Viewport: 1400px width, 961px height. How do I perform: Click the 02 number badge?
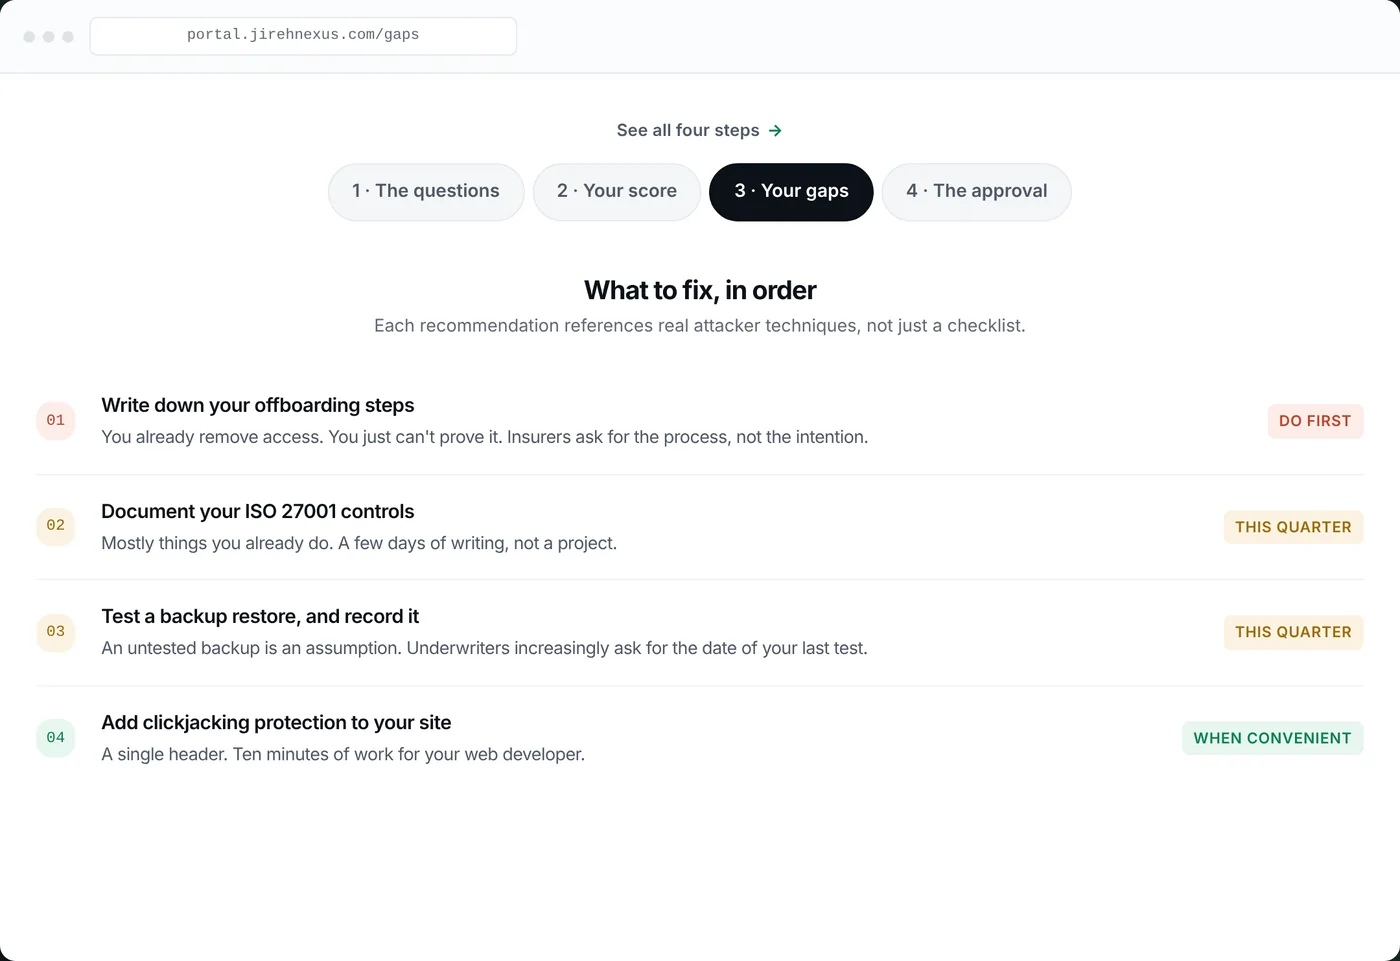click(x=56, y=525)
